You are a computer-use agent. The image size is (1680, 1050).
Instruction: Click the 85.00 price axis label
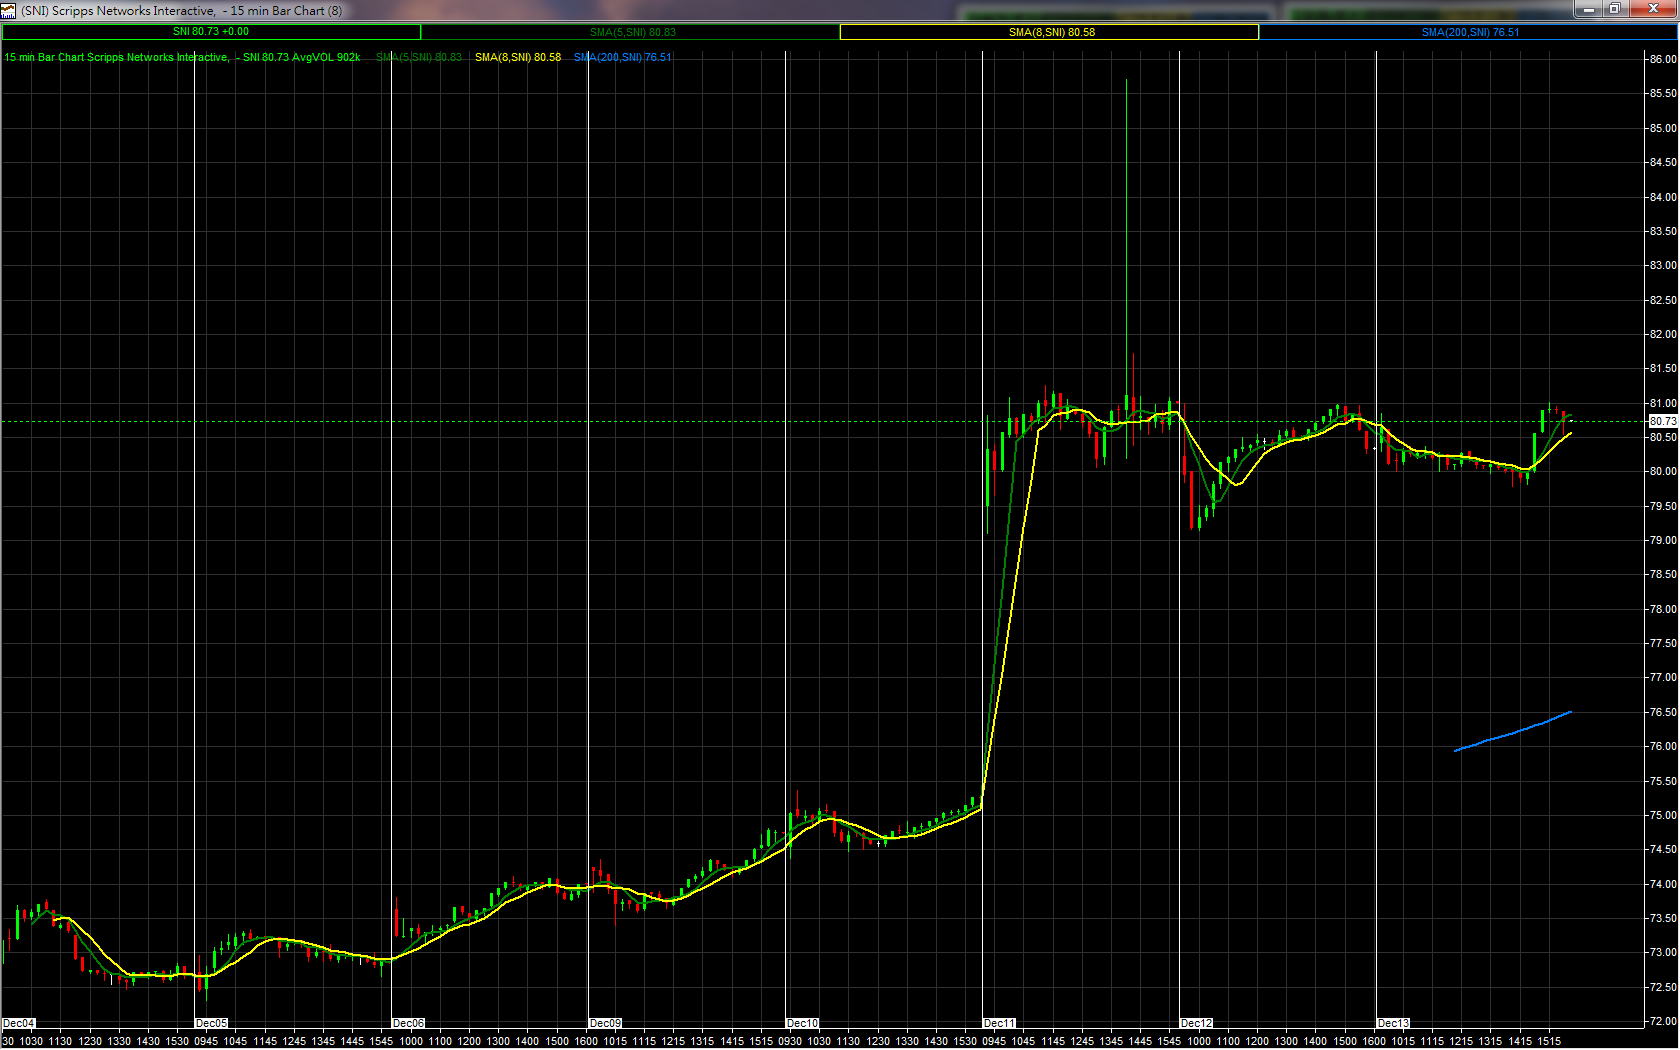1663,128
